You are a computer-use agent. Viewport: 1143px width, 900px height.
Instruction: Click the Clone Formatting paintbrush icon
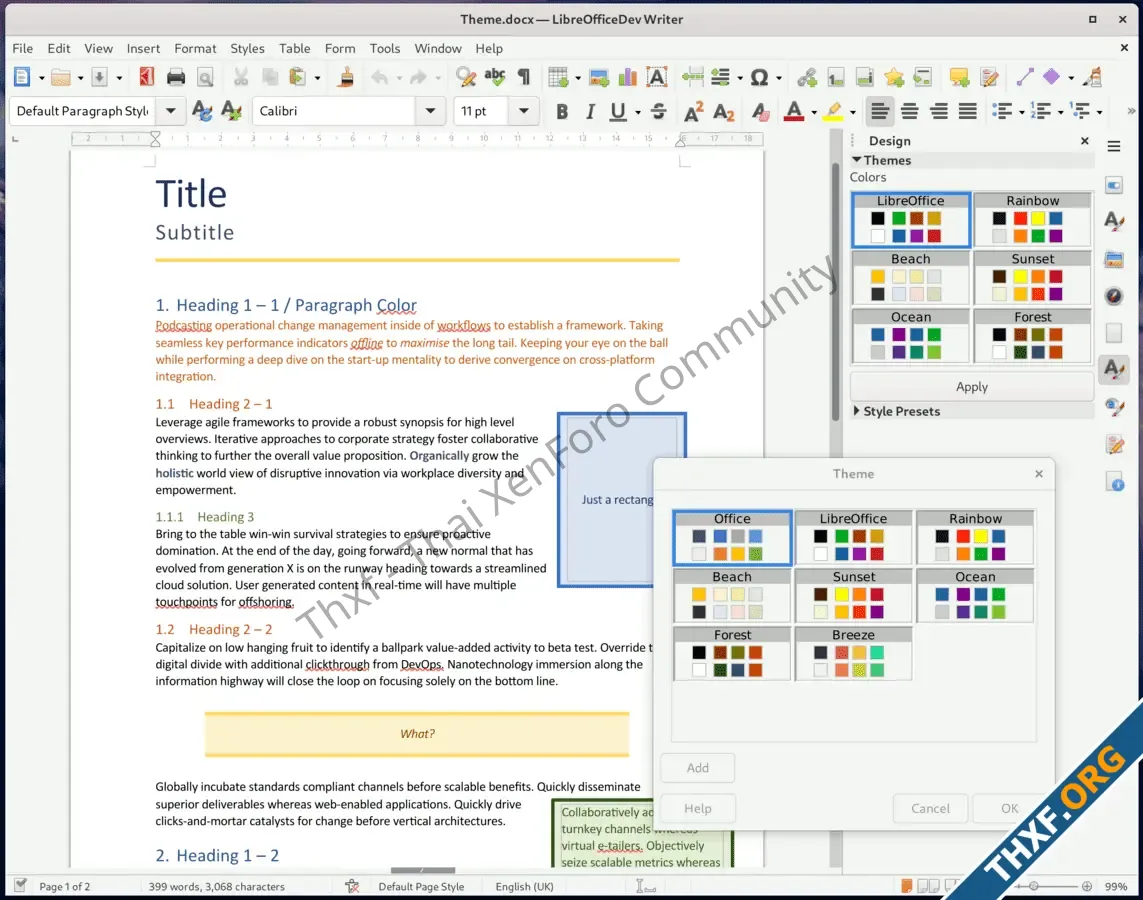tap(346, 77)
